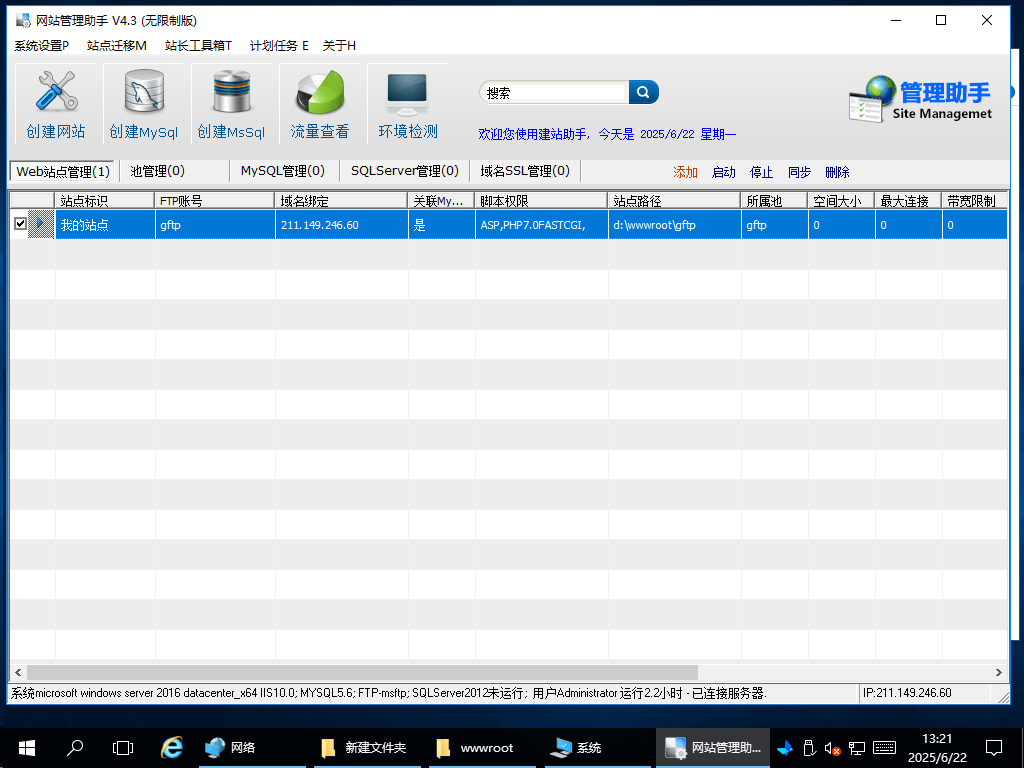This screenshot has height=768, width=1024.
Task: Click the gftp FTP账号 cell
Action: [215, 225]
